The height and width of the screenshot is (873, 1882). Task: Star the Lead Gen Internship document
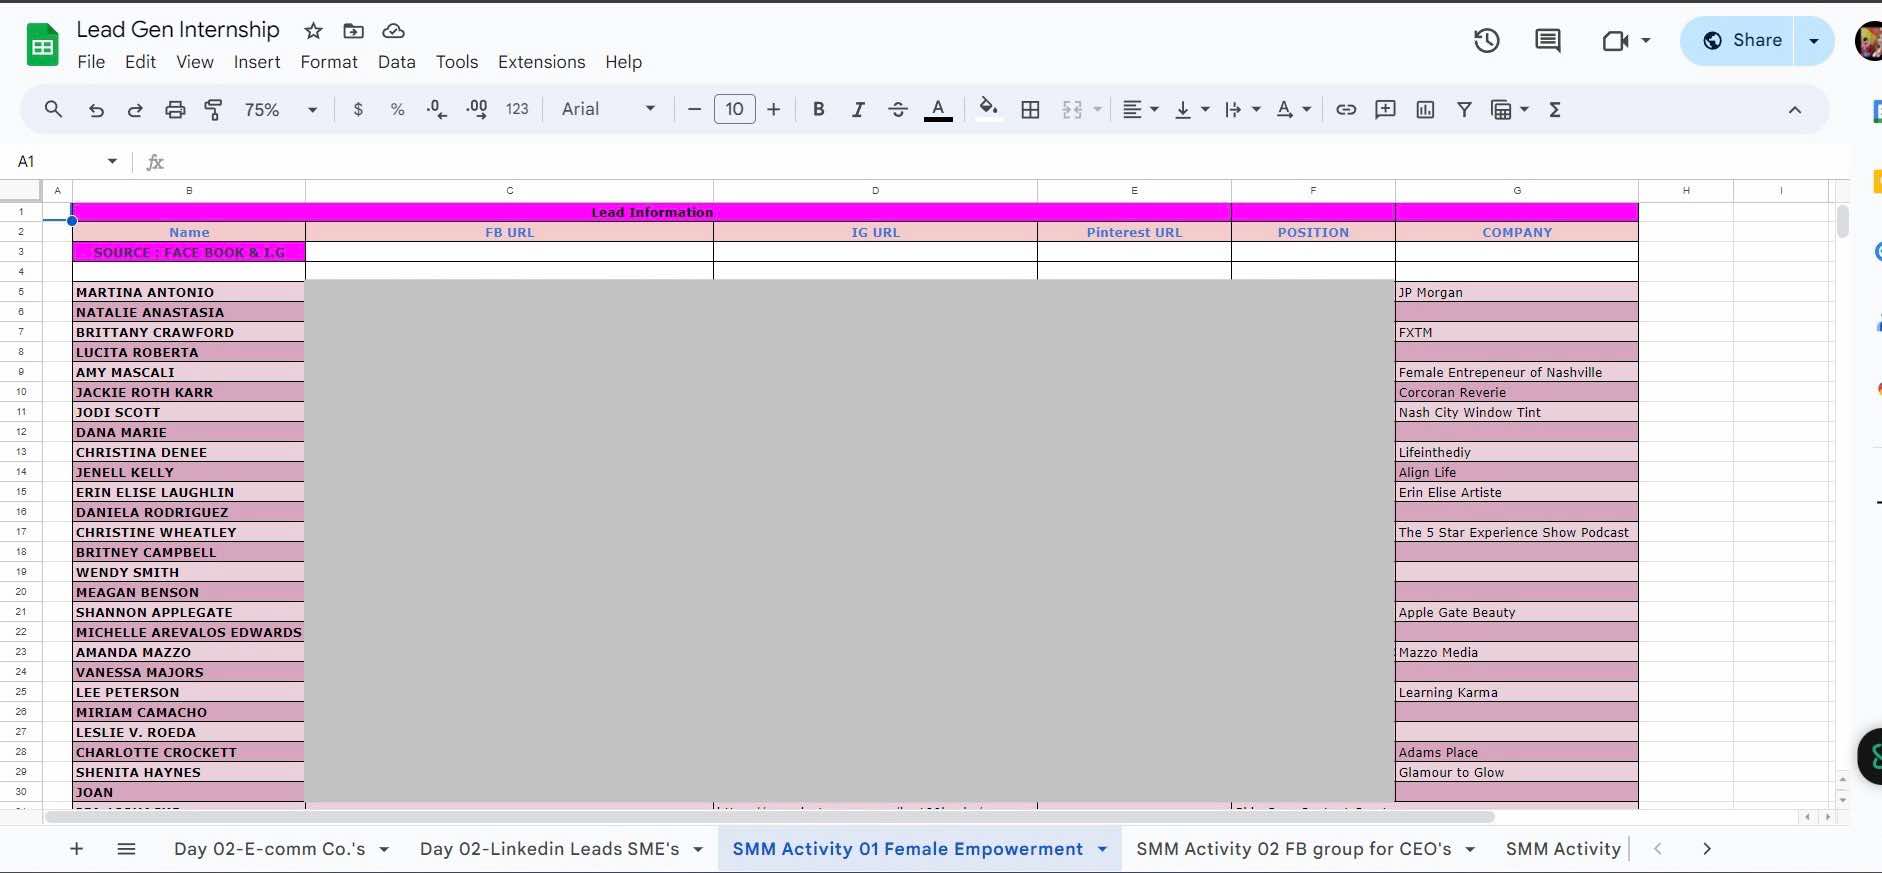click(x=313, y=31)
